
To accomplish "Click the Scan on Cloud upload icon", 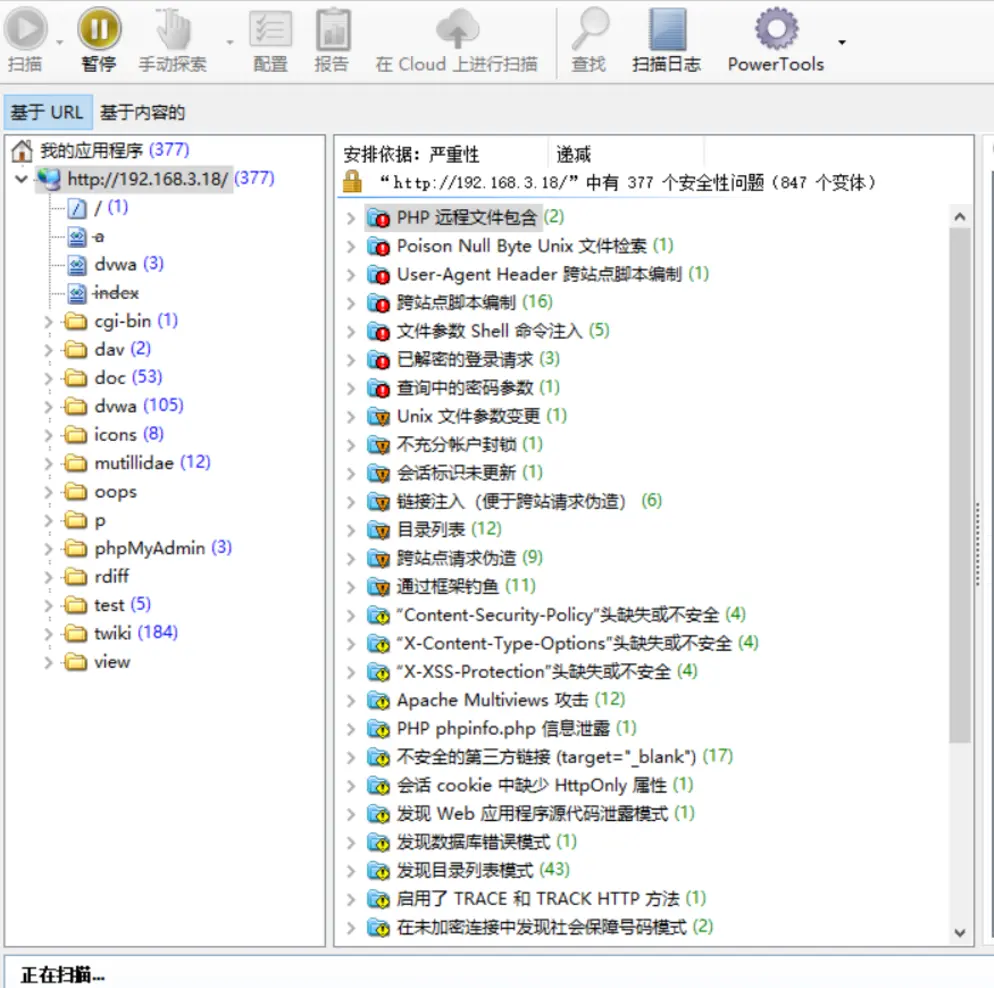I will 457,29.
